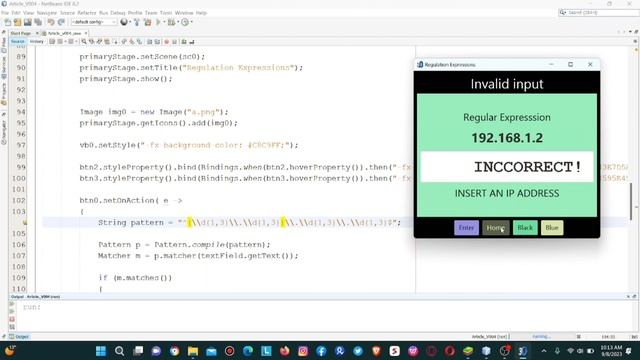The image size is (640, 360).
Task: Open the Debug menu
Action: pos(118,13)
